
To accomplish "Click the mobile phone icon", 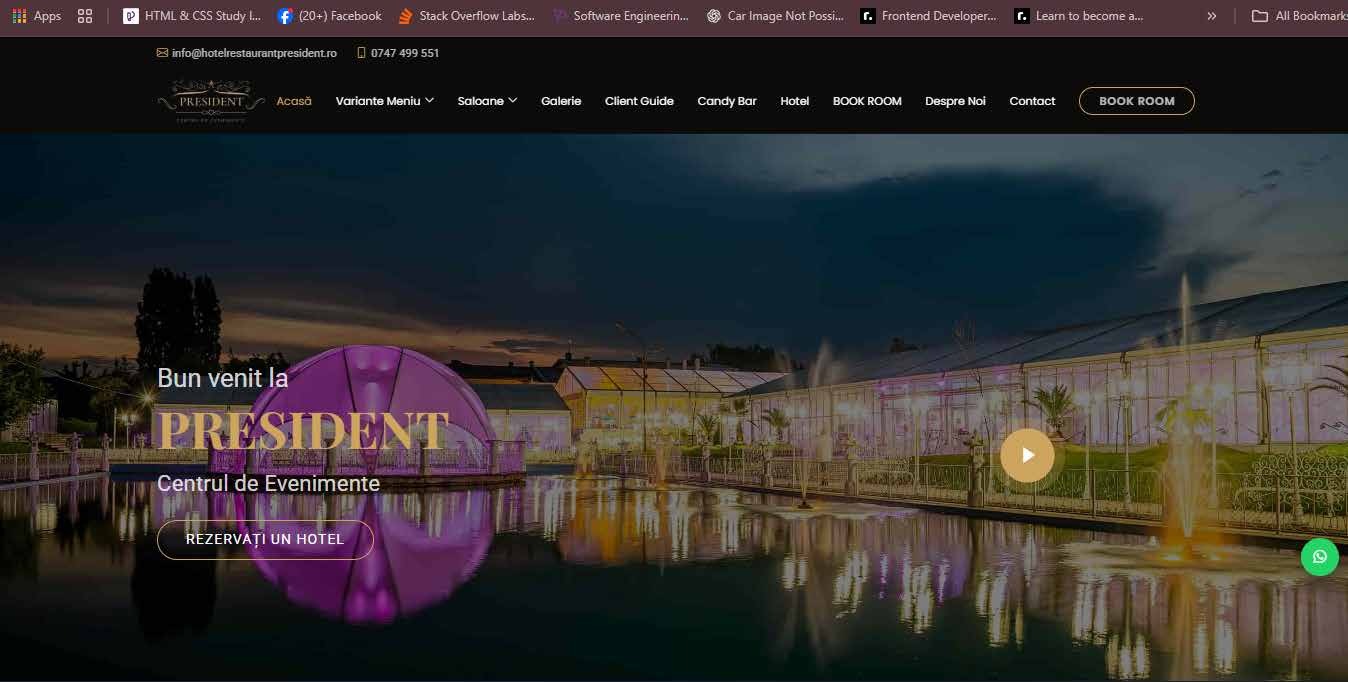I will (361, 53).
